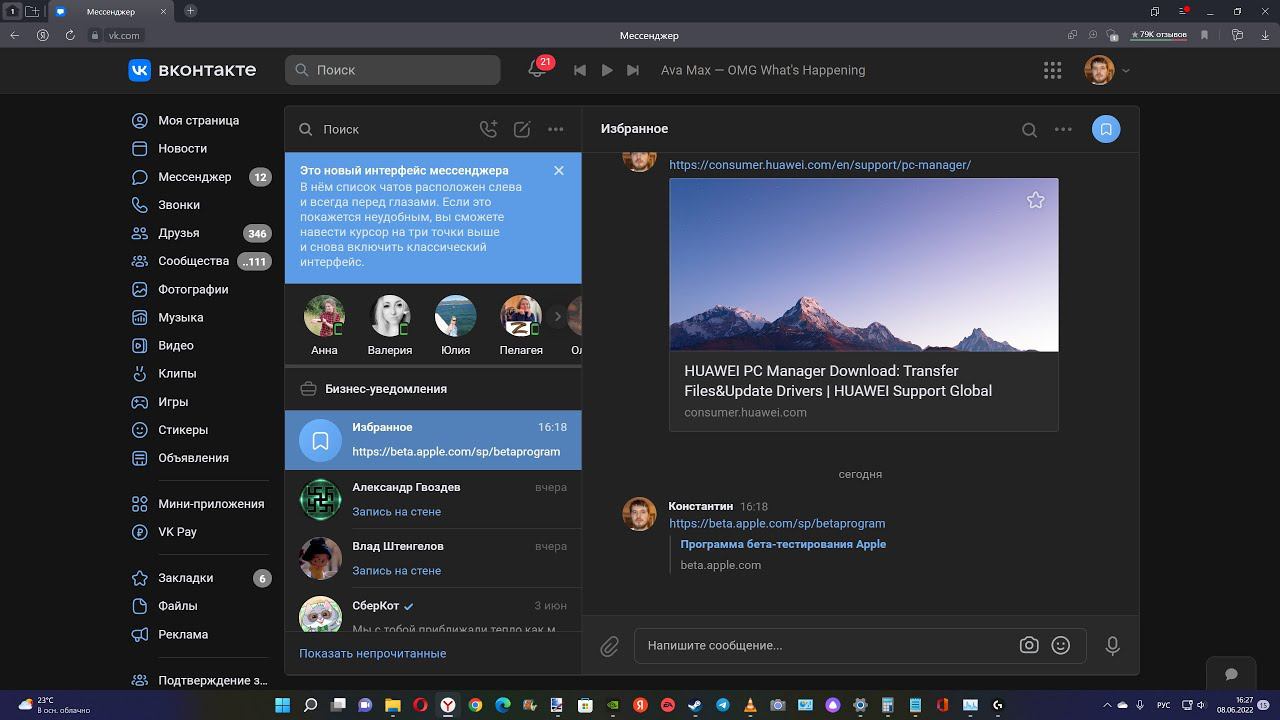
Task: Open the СберКот conversation
Action: [x=433, y=610]
